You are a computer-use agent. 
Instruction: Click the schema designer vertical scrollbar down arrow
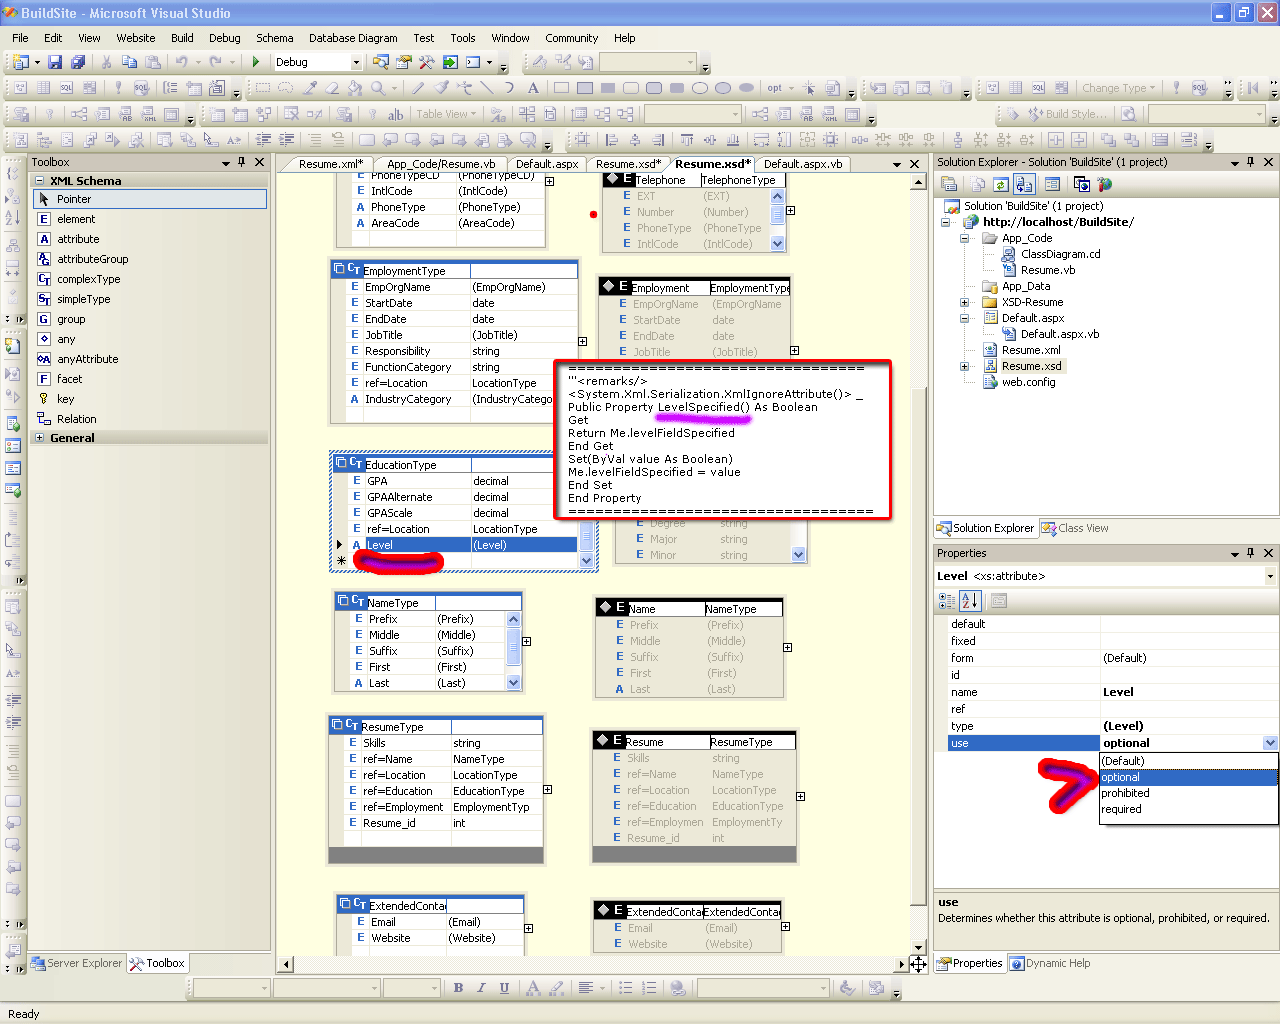[x=918, y=947]
